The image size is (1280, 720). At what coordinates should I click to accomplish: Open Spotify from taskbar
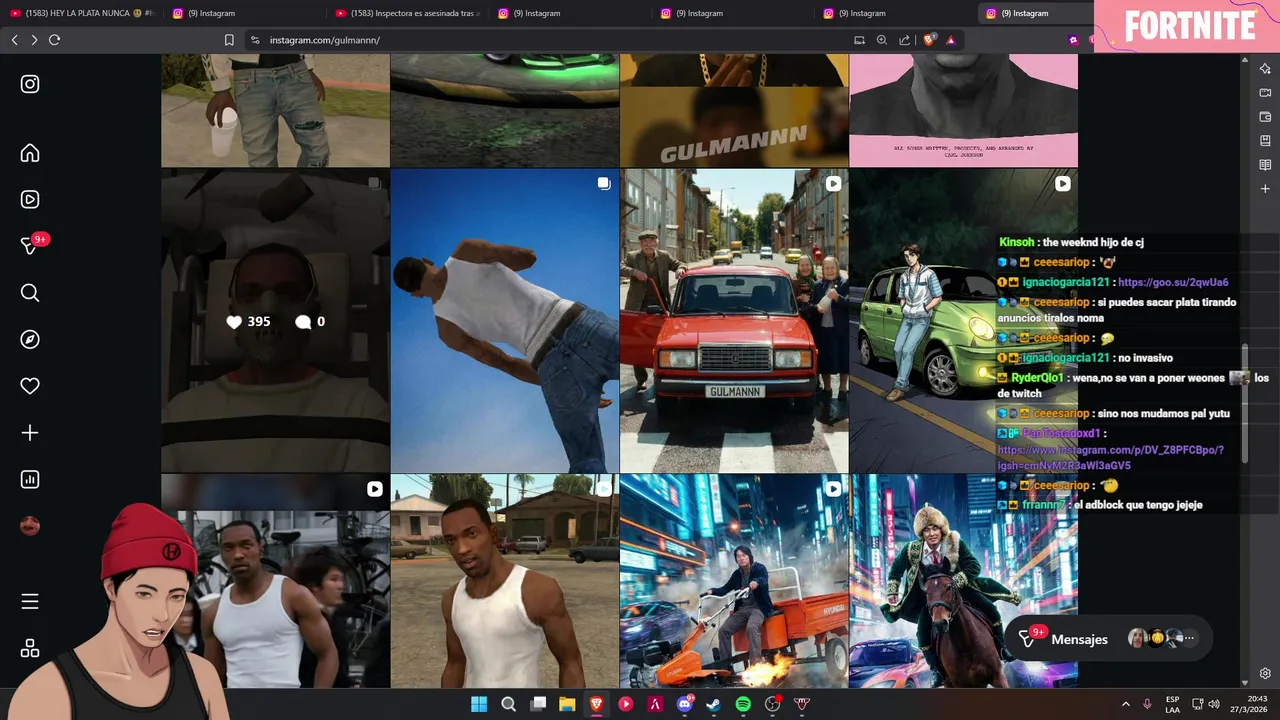[743, 704]
